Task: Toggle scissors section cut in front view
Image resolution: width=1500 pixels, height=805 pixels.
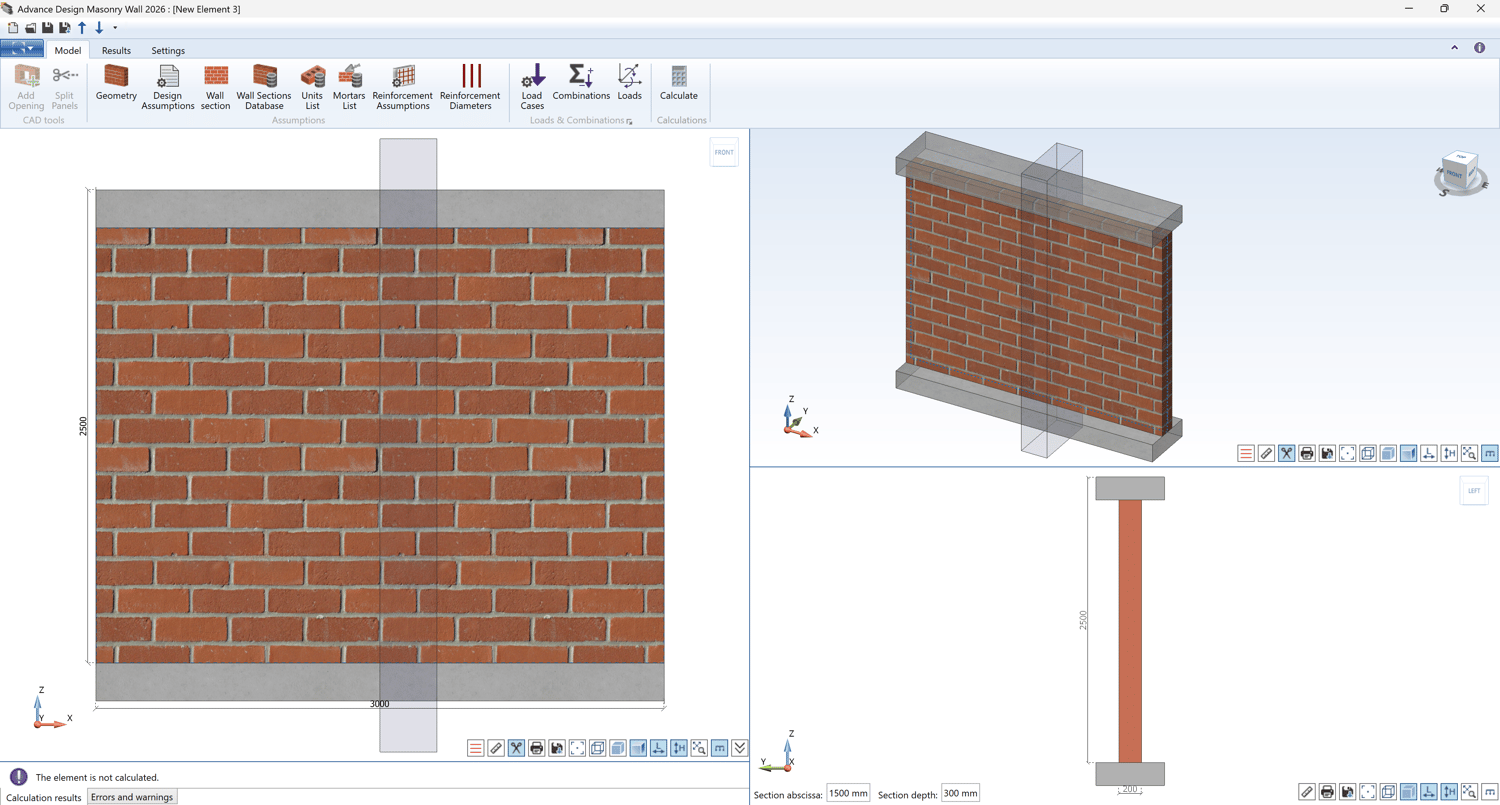Action: coord(516,748)
